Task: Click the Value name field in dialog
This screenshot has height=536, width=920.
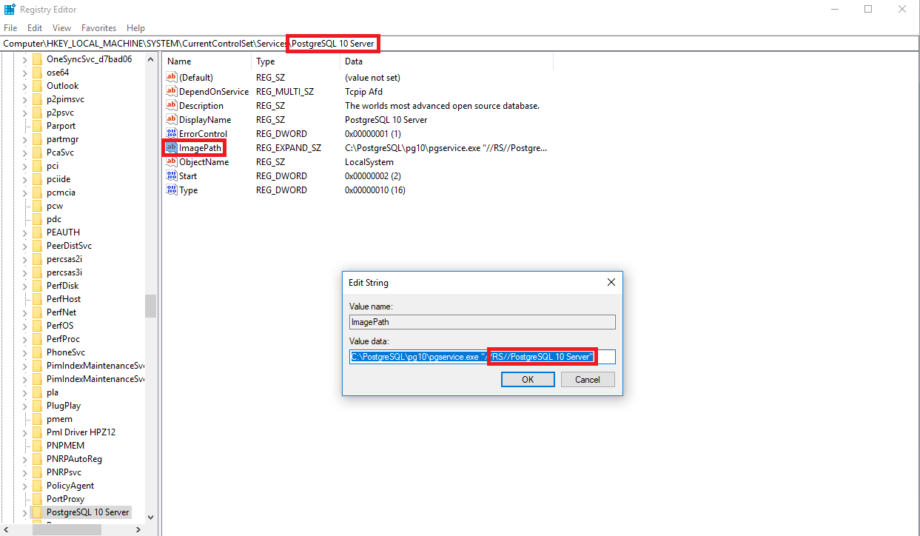Action: (482, 322)
